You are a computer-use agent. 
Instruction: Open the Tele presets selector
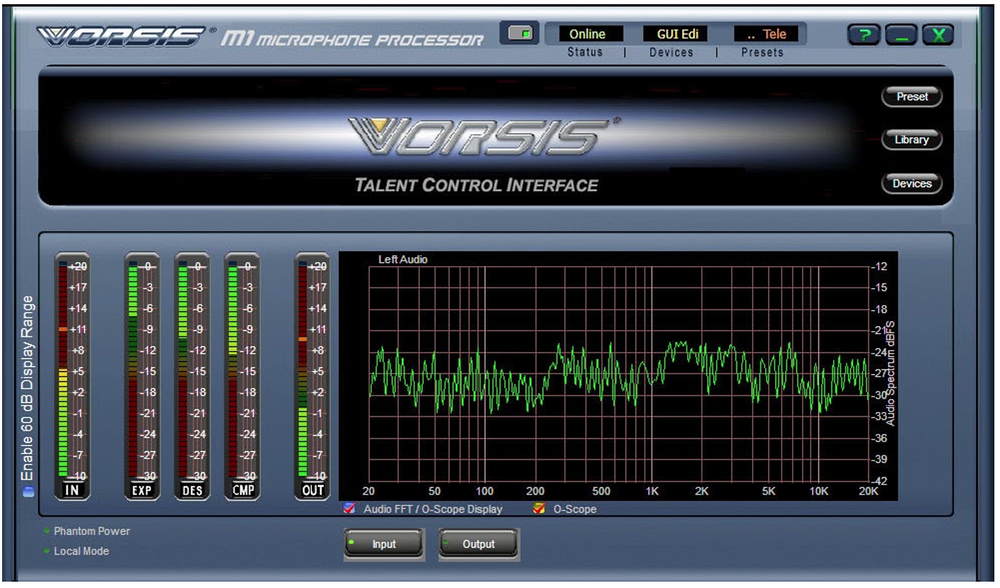768,33
